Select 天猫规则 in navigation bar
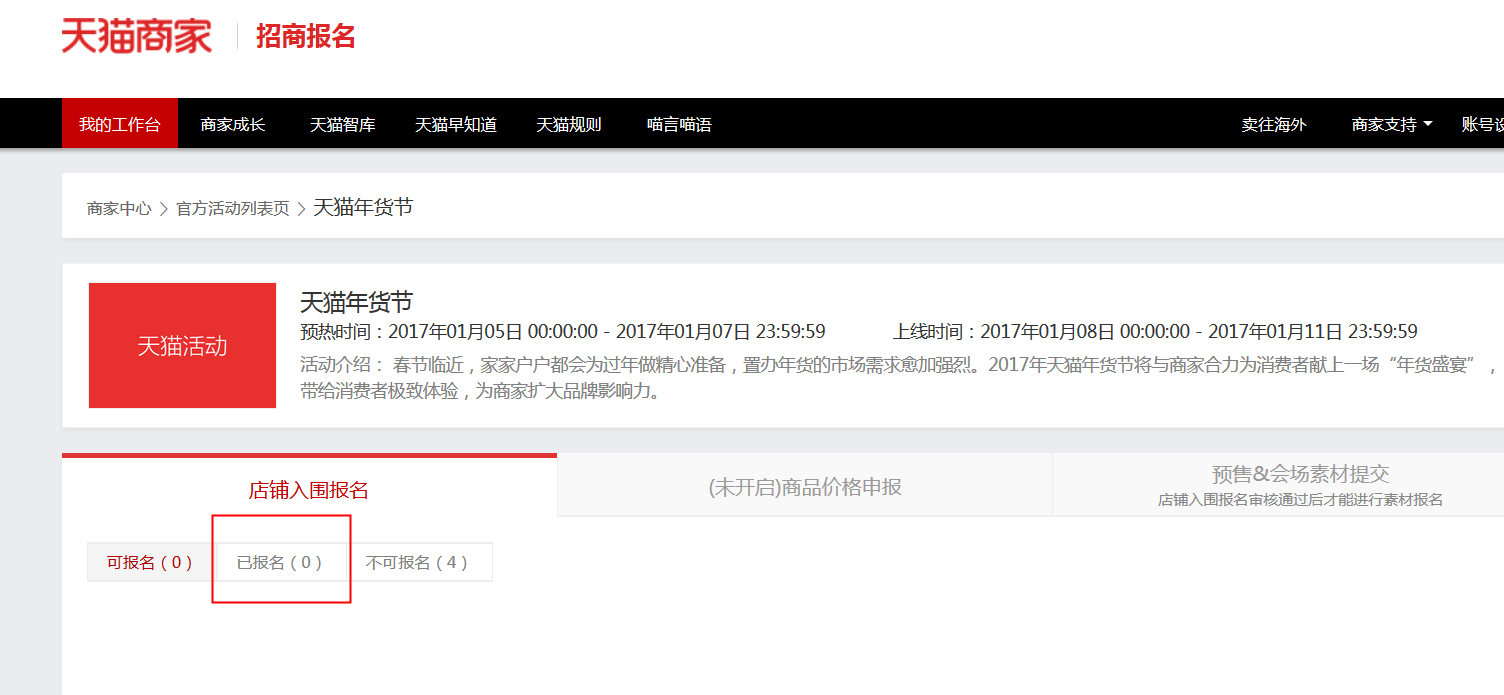Image resolution: width=1504 pixels, height=695 pixels. [x=569, y=125]
